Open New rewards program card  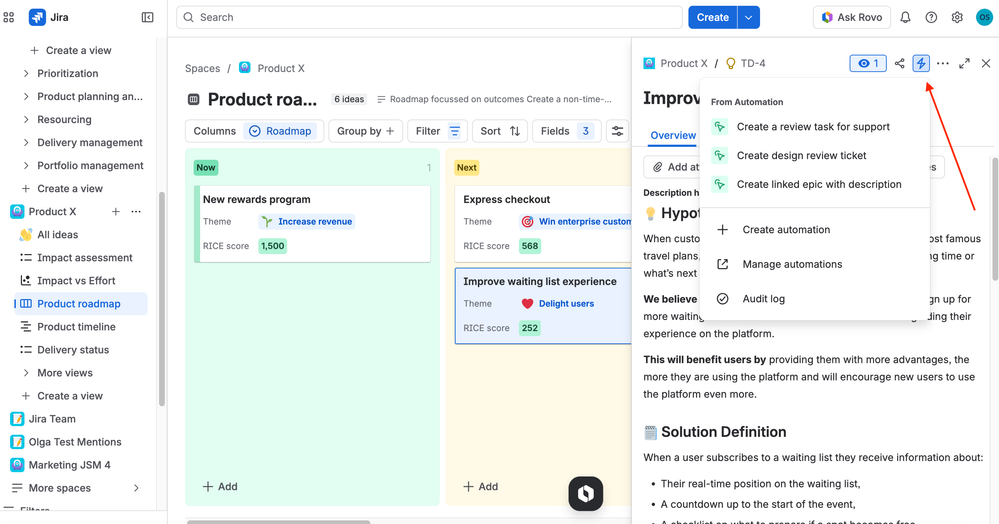tap(312, 224)
